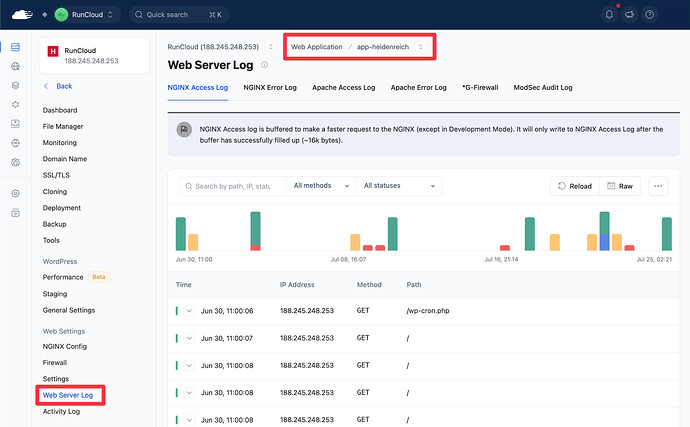Viewport: 690px width, 427px height.
Task: Click the IP Address column header
Action: [297, 285]
